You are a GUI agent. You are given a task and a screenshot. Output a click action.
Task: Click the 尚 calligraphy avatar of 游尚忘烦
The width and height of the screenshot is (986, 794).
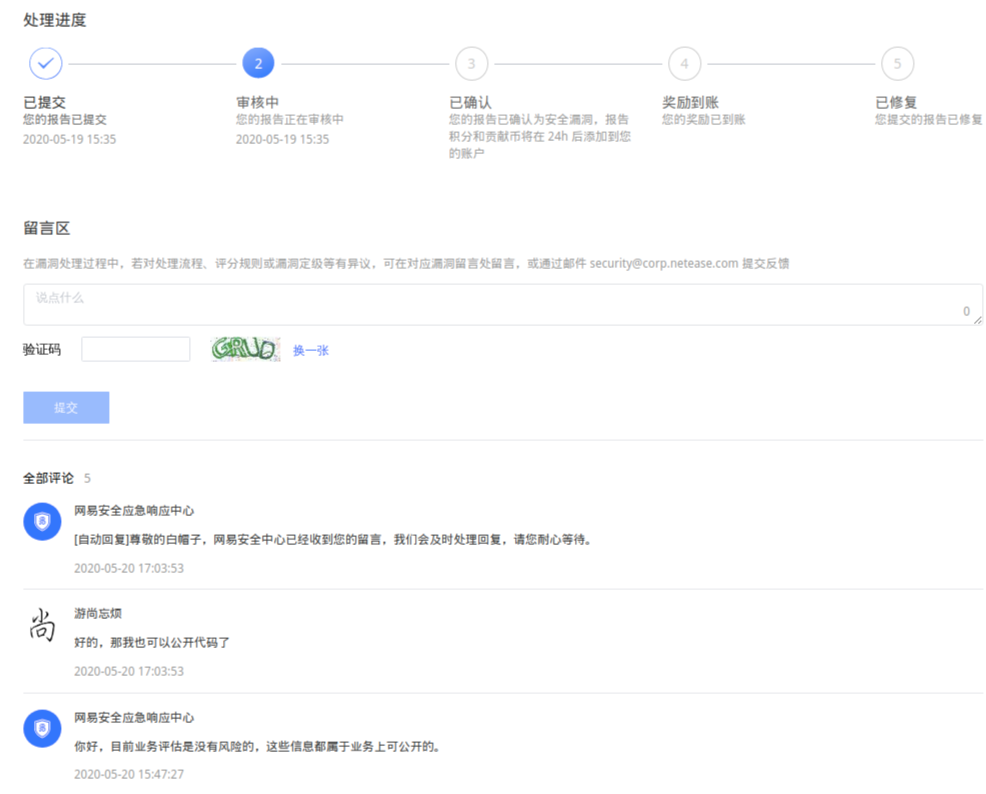[41, 625]
